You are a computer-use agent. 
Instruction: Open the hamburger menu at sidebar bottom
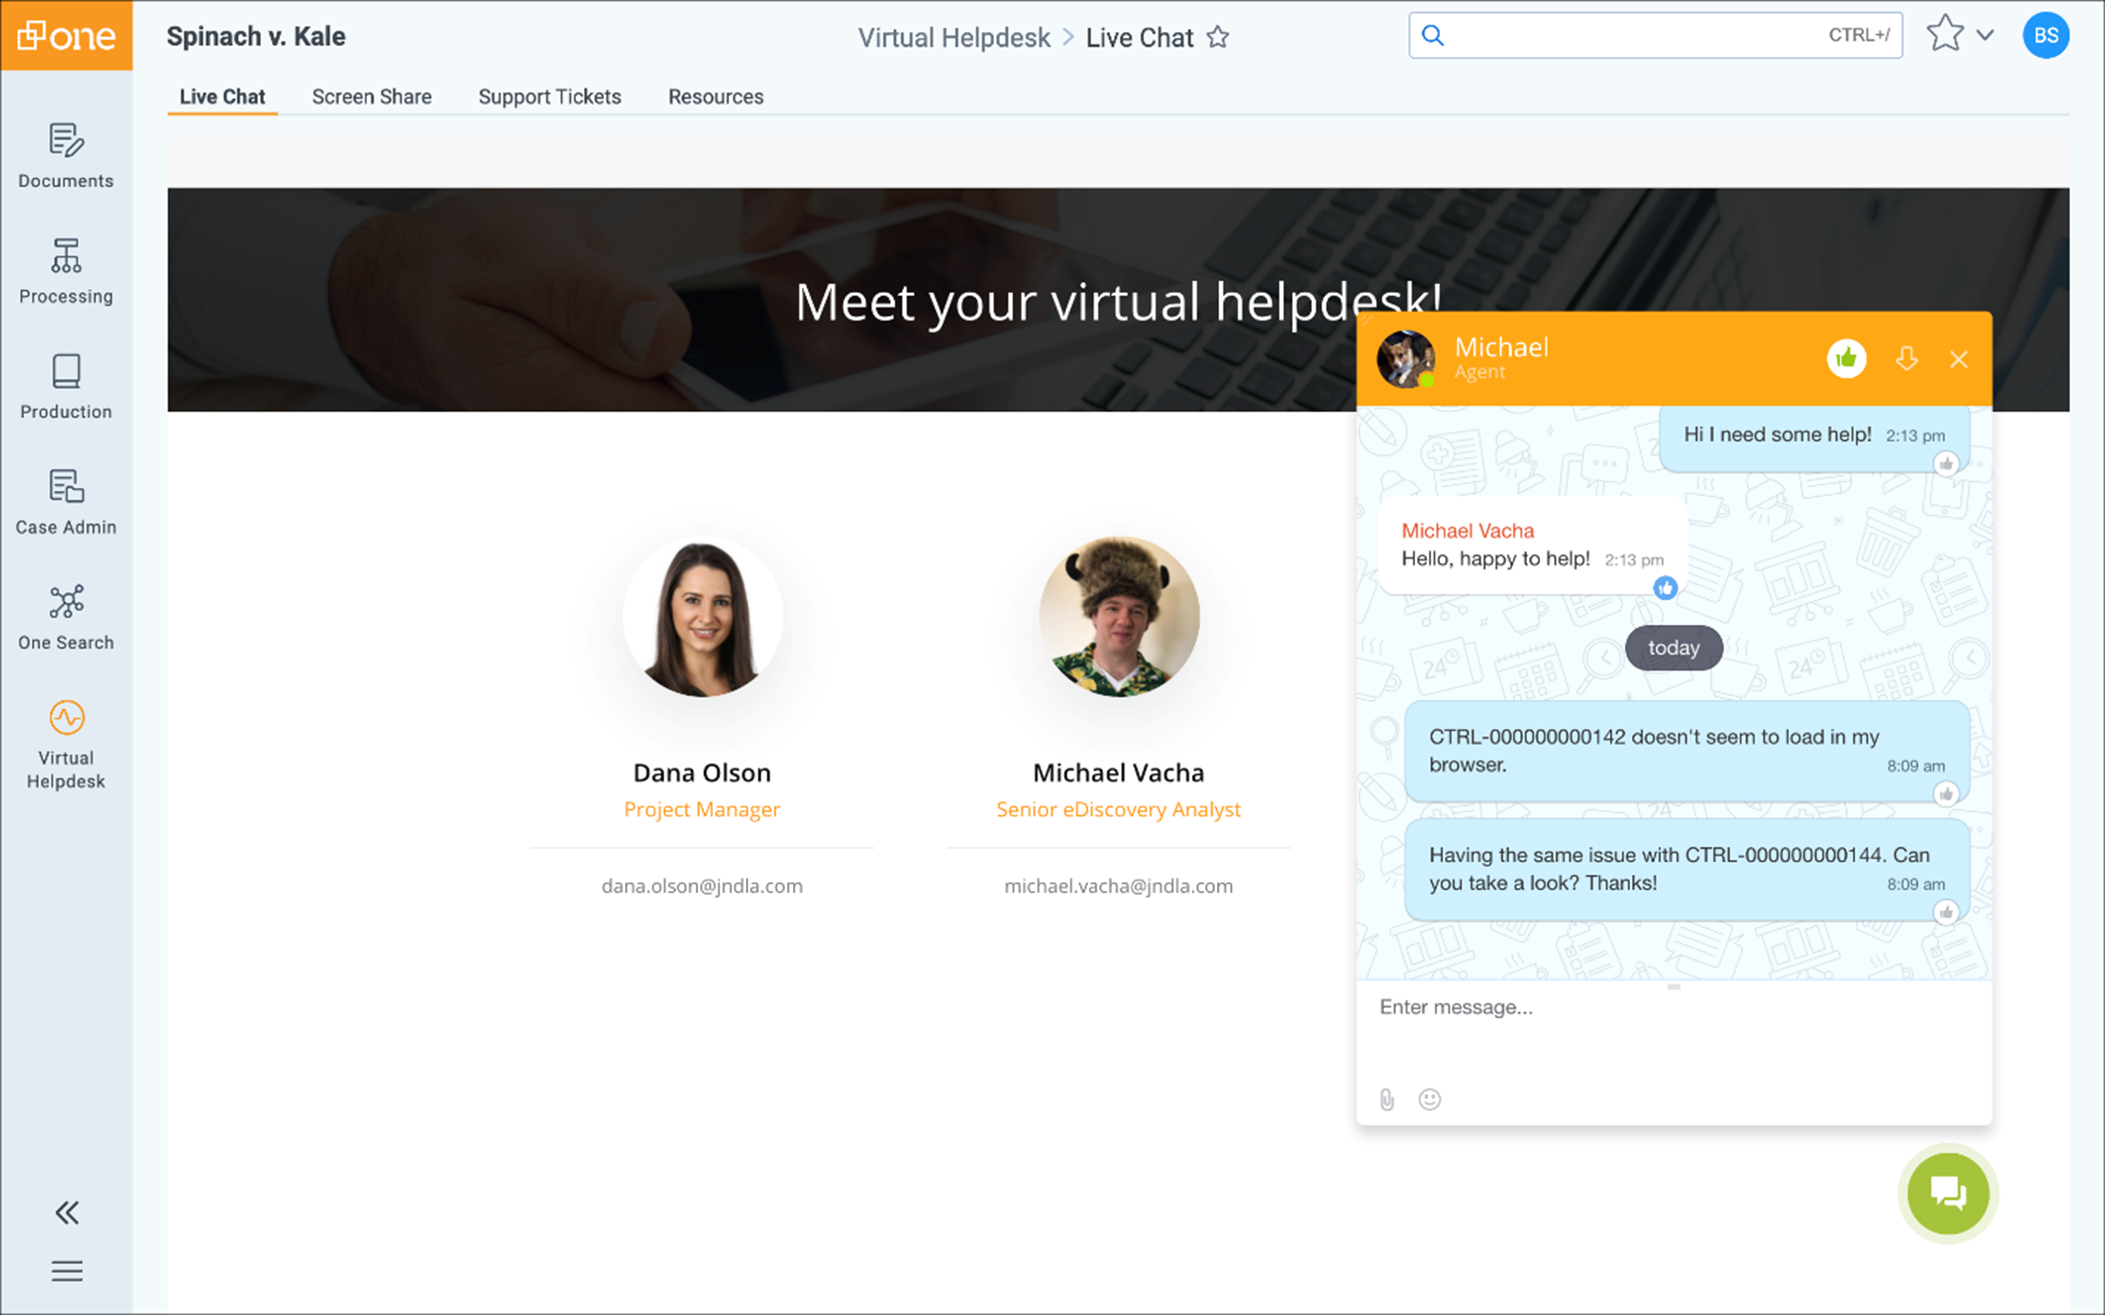[66, 1270]
